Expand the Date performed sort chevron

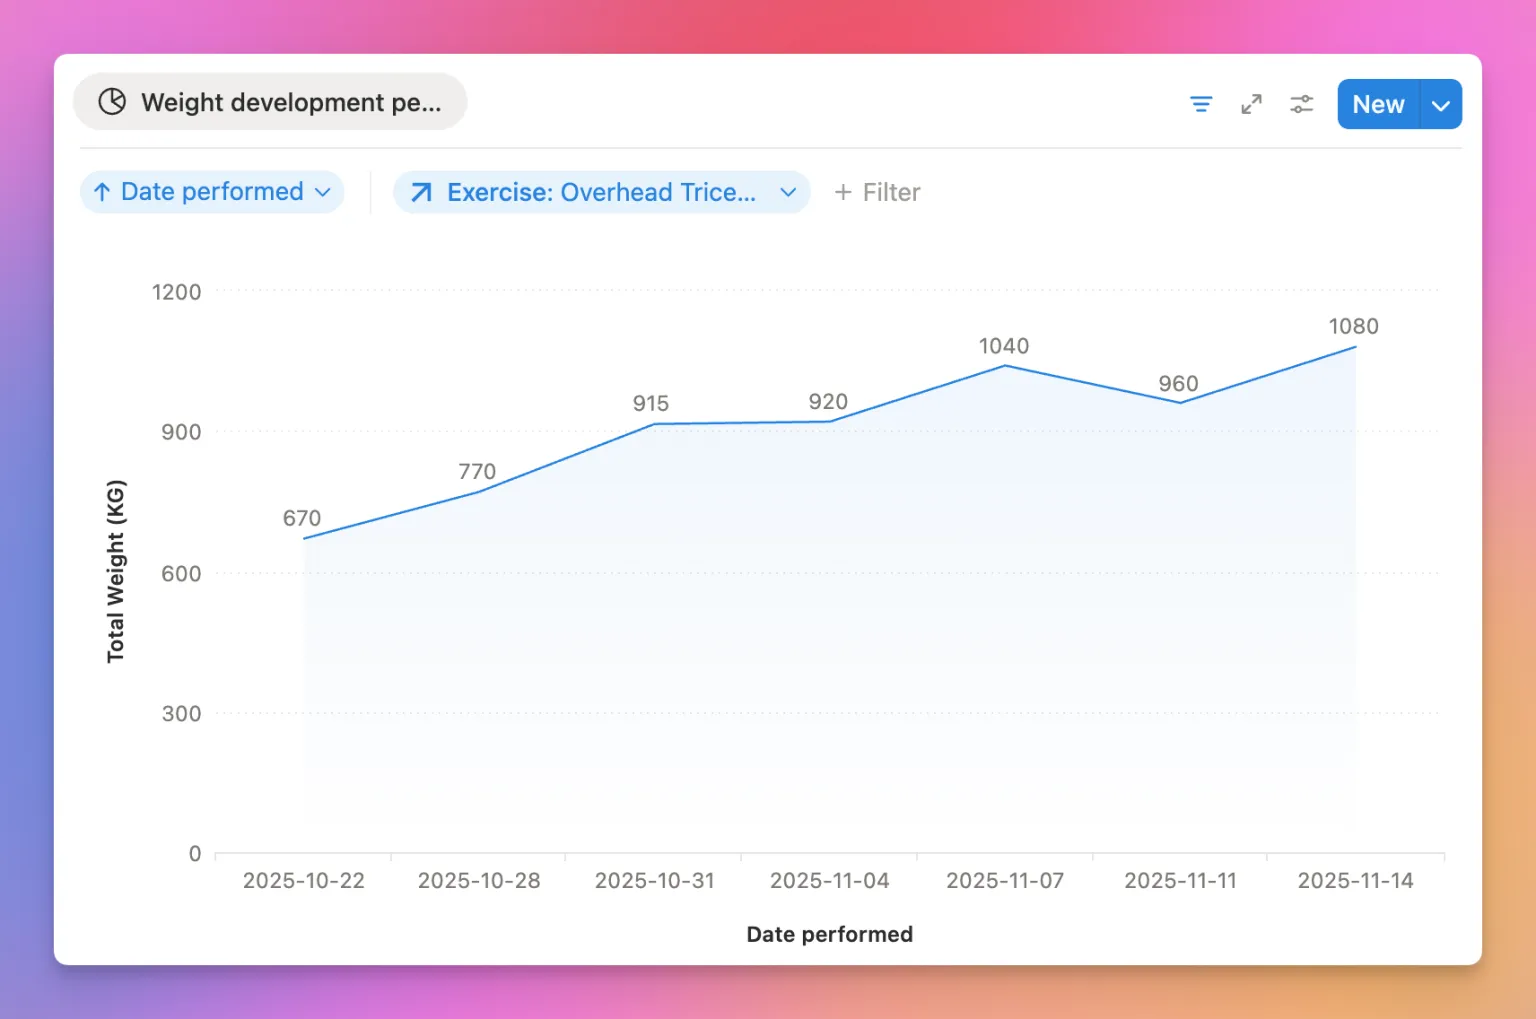pos(323,192)
